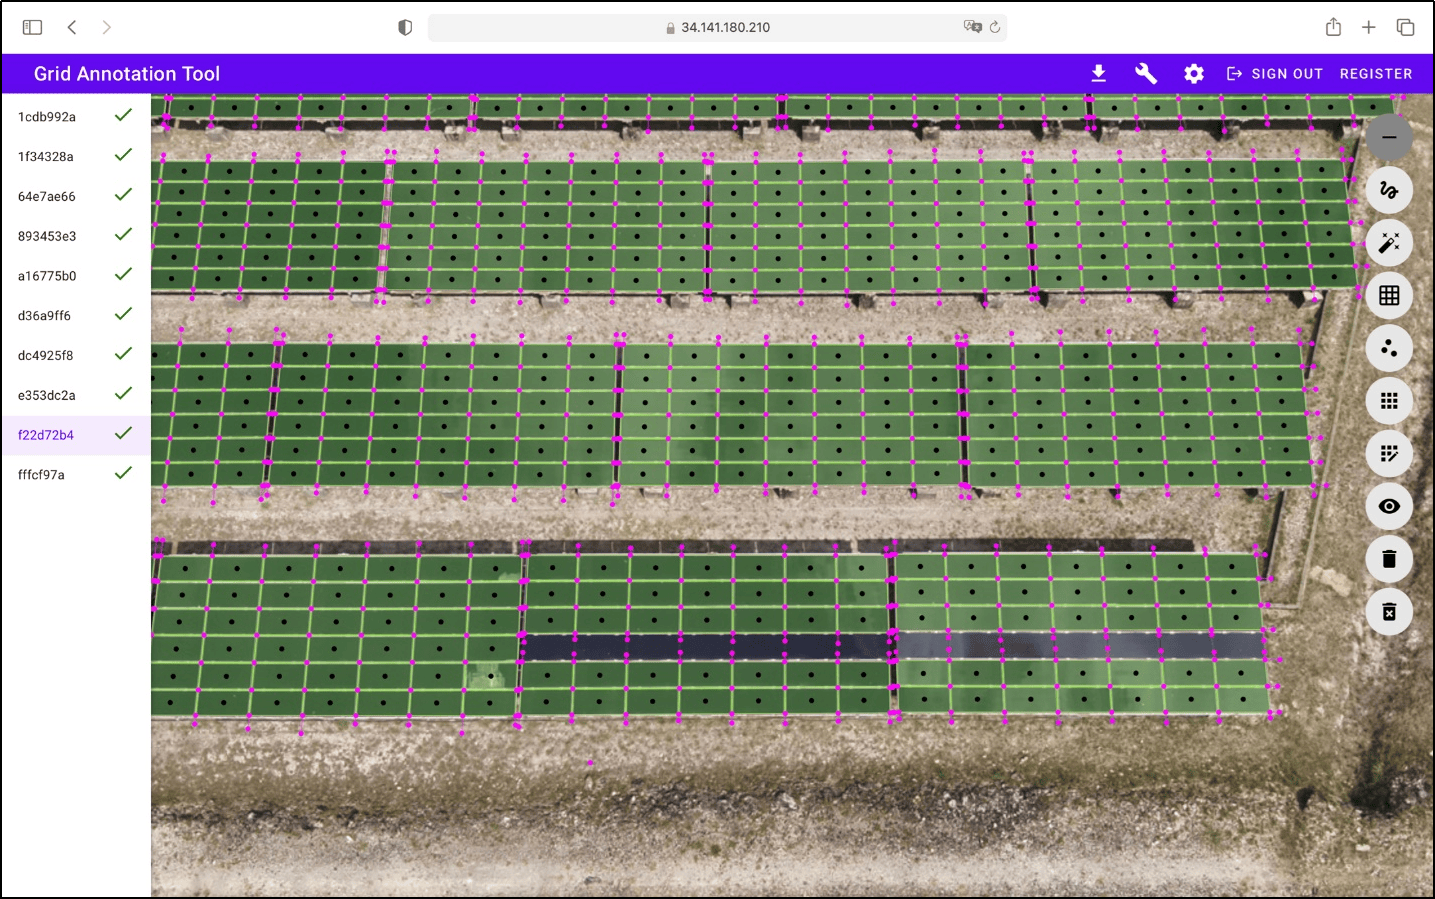Viewport: 1435px width, 899px height.
Task: Select the freehand gesture draw tool
Action: coord(1388,190)
